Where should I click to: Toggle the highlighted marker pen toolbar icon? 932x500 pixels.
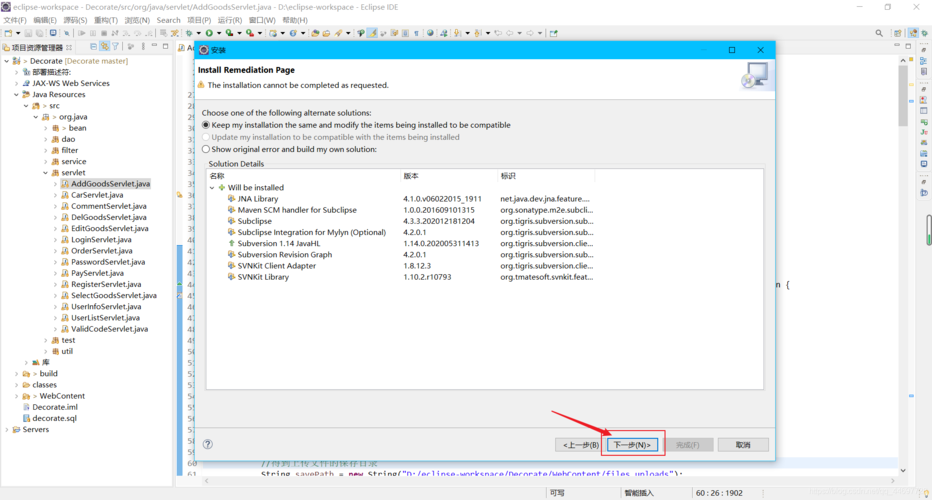pyautogui.click(x=372, y=33)
